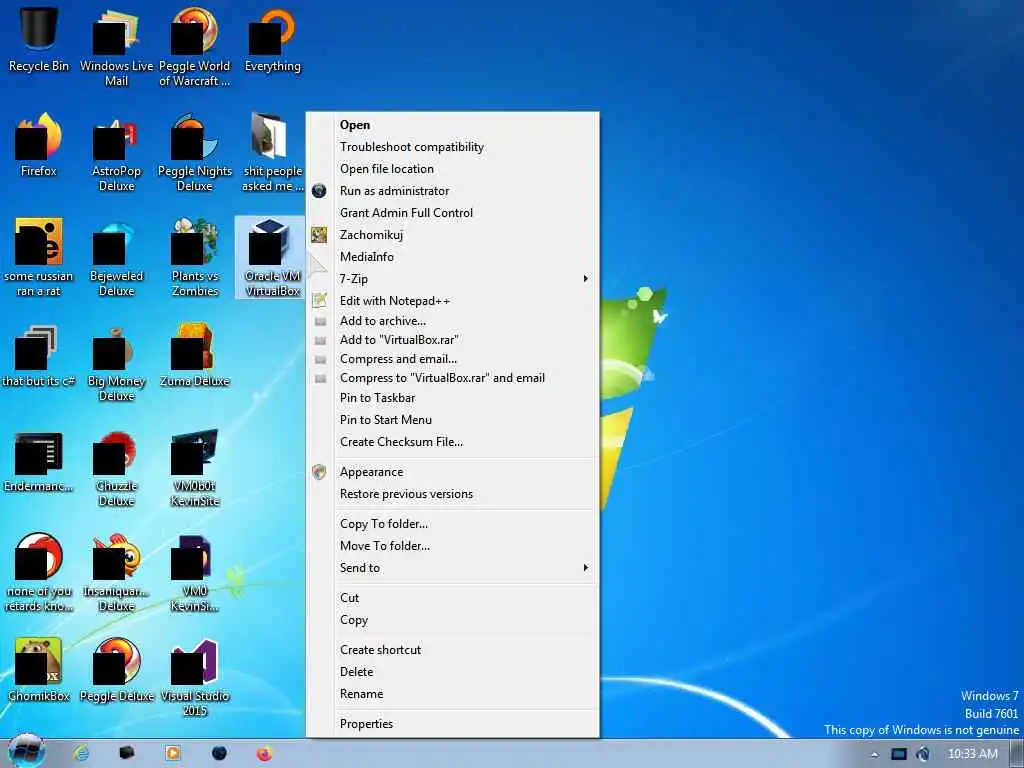
Task: Choose Rename in the context menu
Action: click(453, 694)
